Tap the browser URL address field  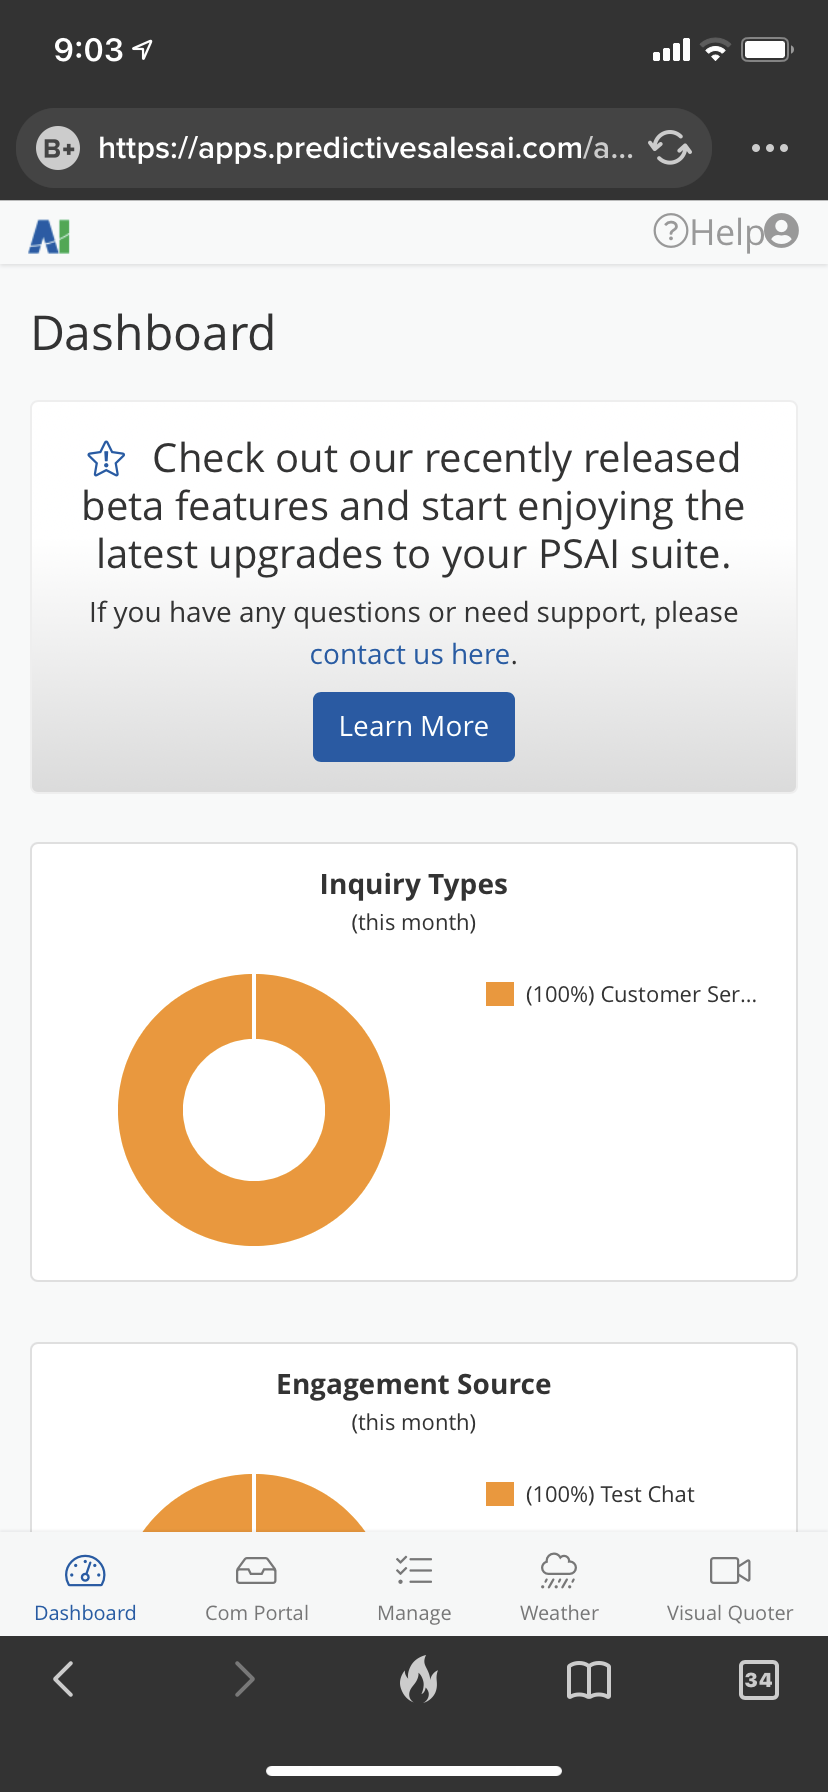(365, 148)
